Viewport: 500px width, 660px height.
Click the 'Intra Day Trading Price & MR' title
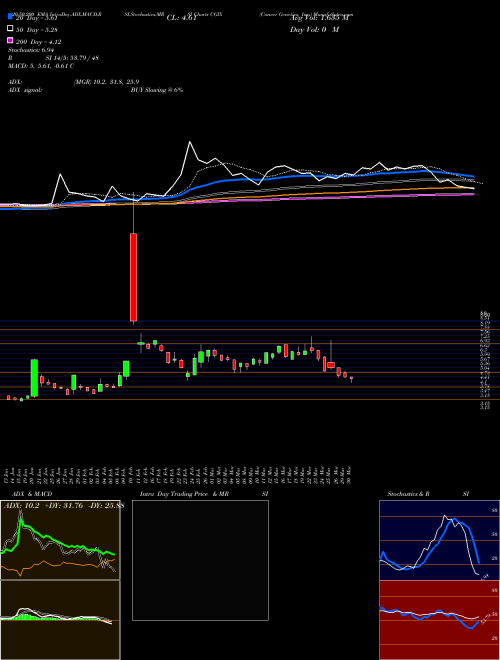[184, 494]
